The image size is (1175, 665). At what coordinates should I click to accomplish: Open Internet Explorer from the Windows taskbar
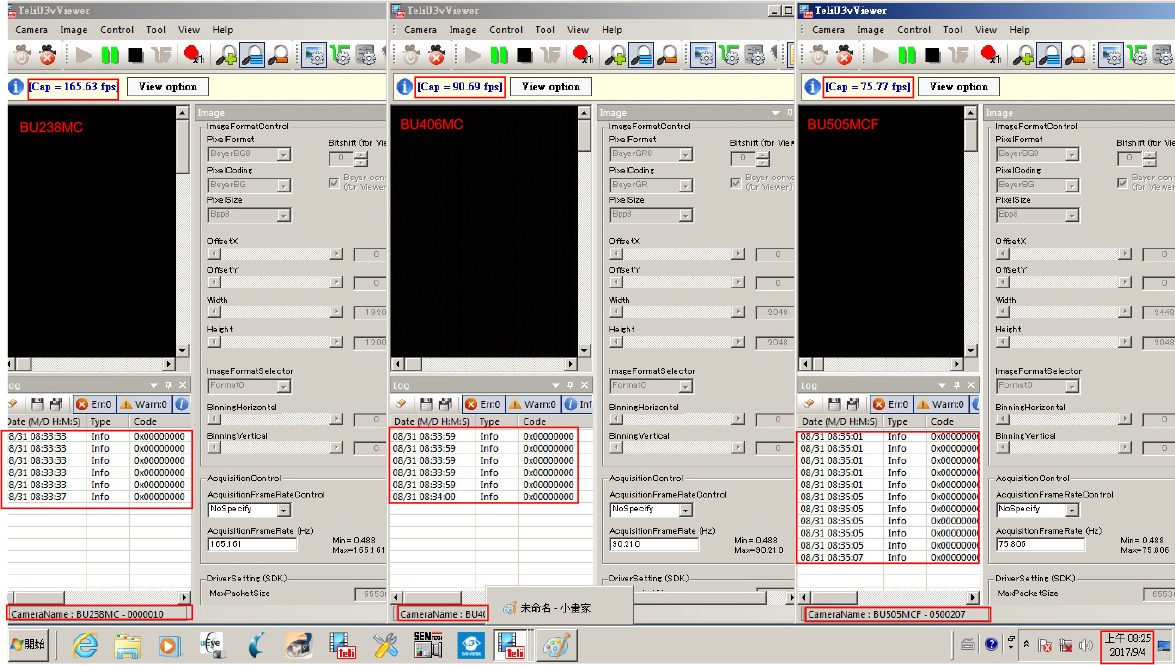click(x=86, y=646)
